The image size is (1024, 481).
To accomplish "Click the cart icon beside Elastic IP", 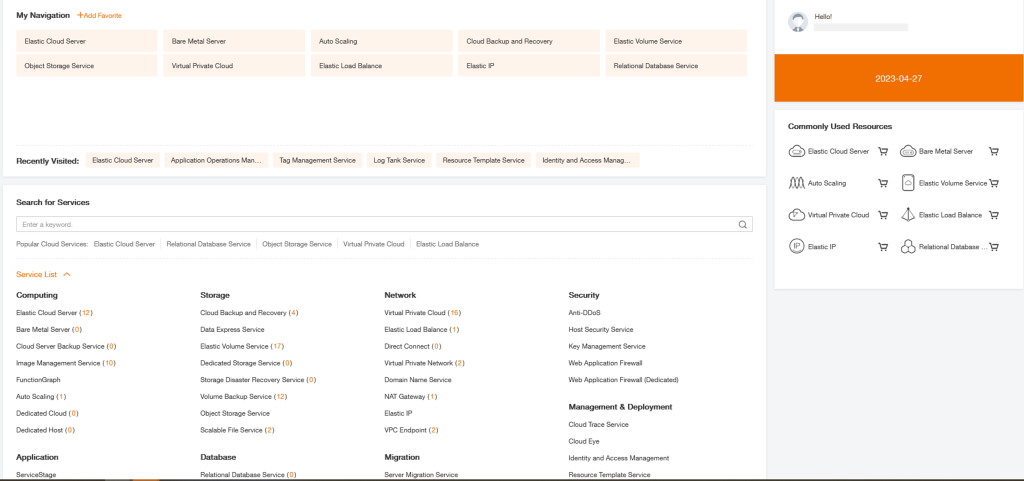I will [883, 247].
